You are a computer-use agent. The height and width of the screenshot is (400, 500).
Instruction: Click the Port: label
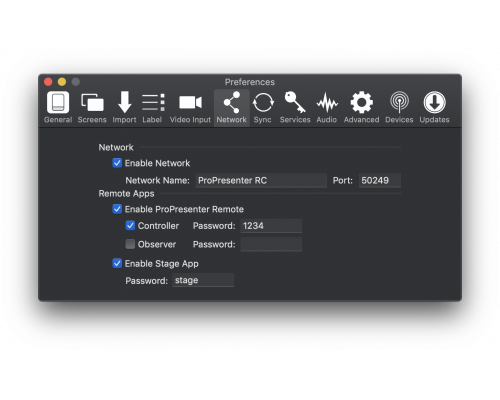tap(343, 180)
